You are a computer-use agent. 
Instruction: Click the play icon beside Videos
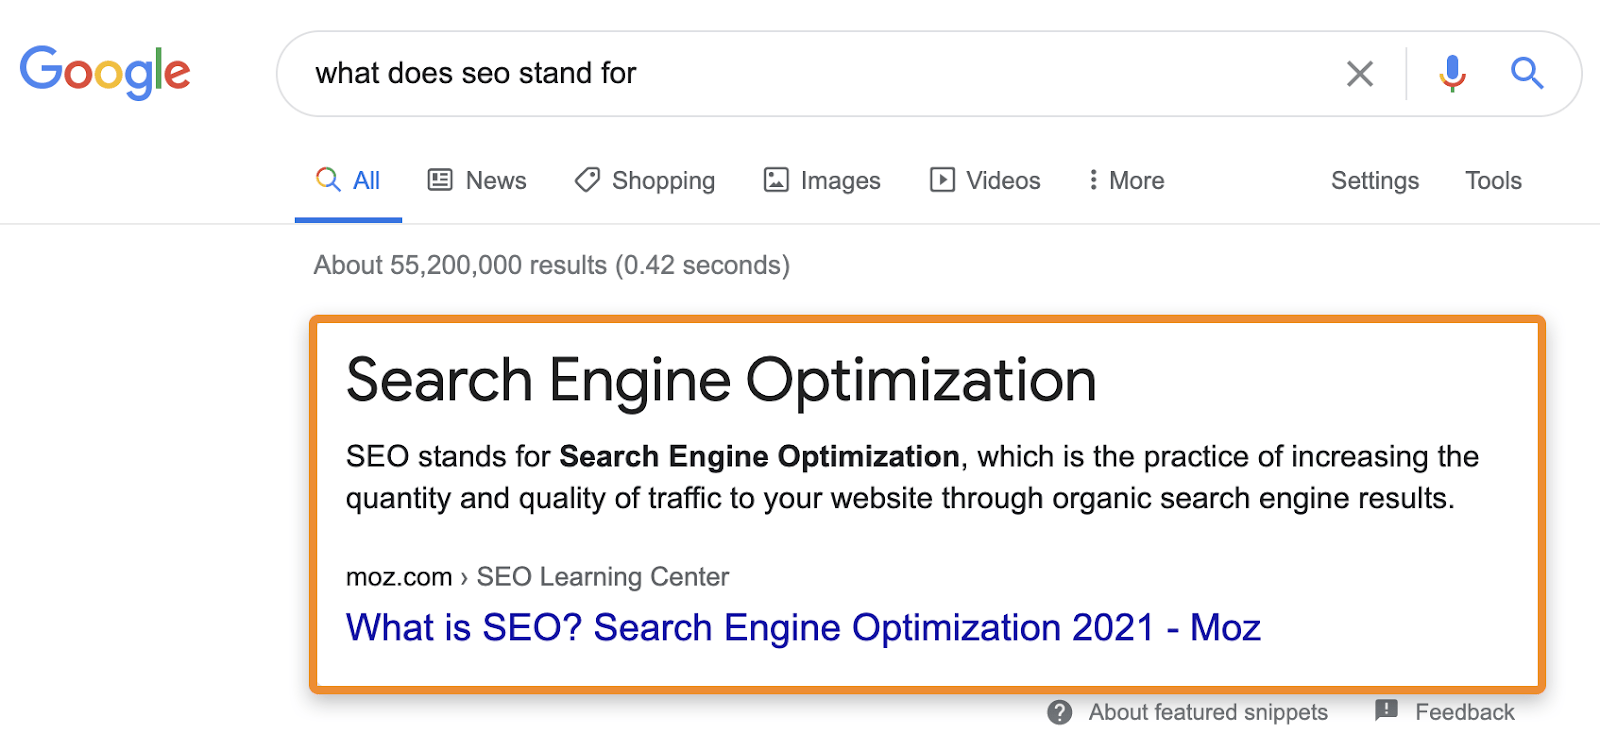pos(942,180)
